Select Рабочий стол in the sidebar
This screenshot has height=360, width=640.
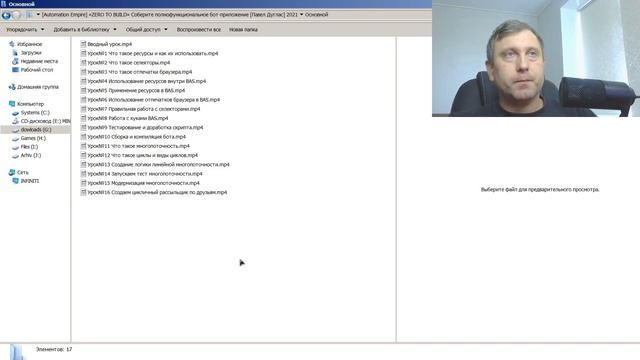tap(37, 70)
